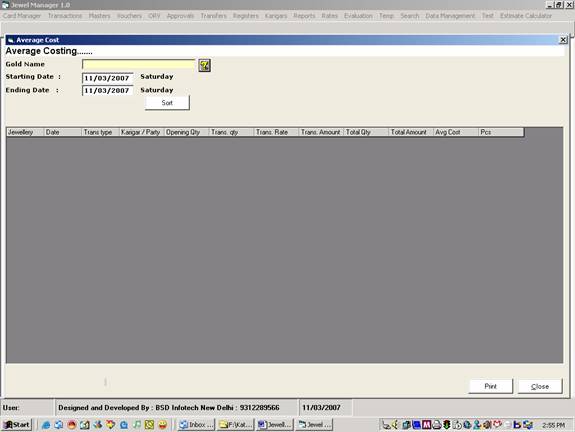Launch Internet Explorer from quick launch bar
The image size is (575, 432).
[46, 425]
